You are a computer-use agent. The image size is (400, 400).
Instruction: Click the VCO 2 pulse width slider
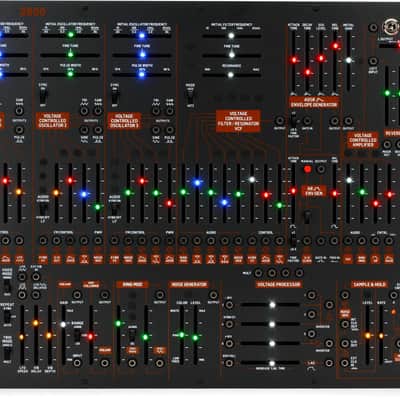coord(70,74)
